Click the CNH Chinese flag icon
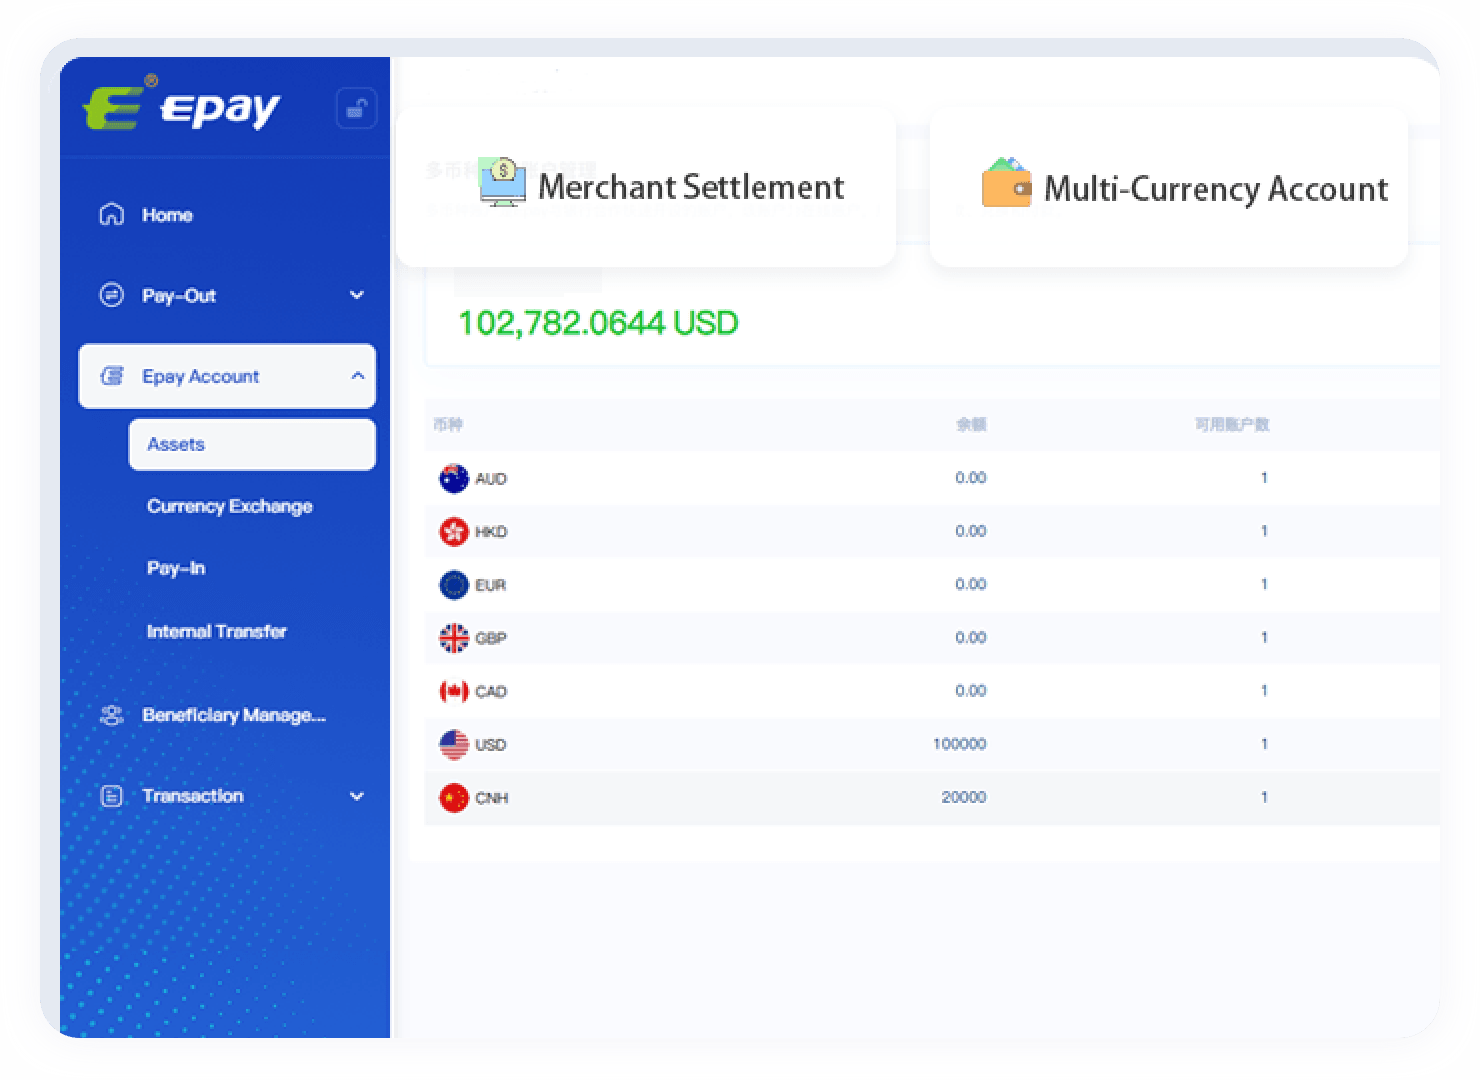Viewport: 1480px width, 1080px height. 454,797
